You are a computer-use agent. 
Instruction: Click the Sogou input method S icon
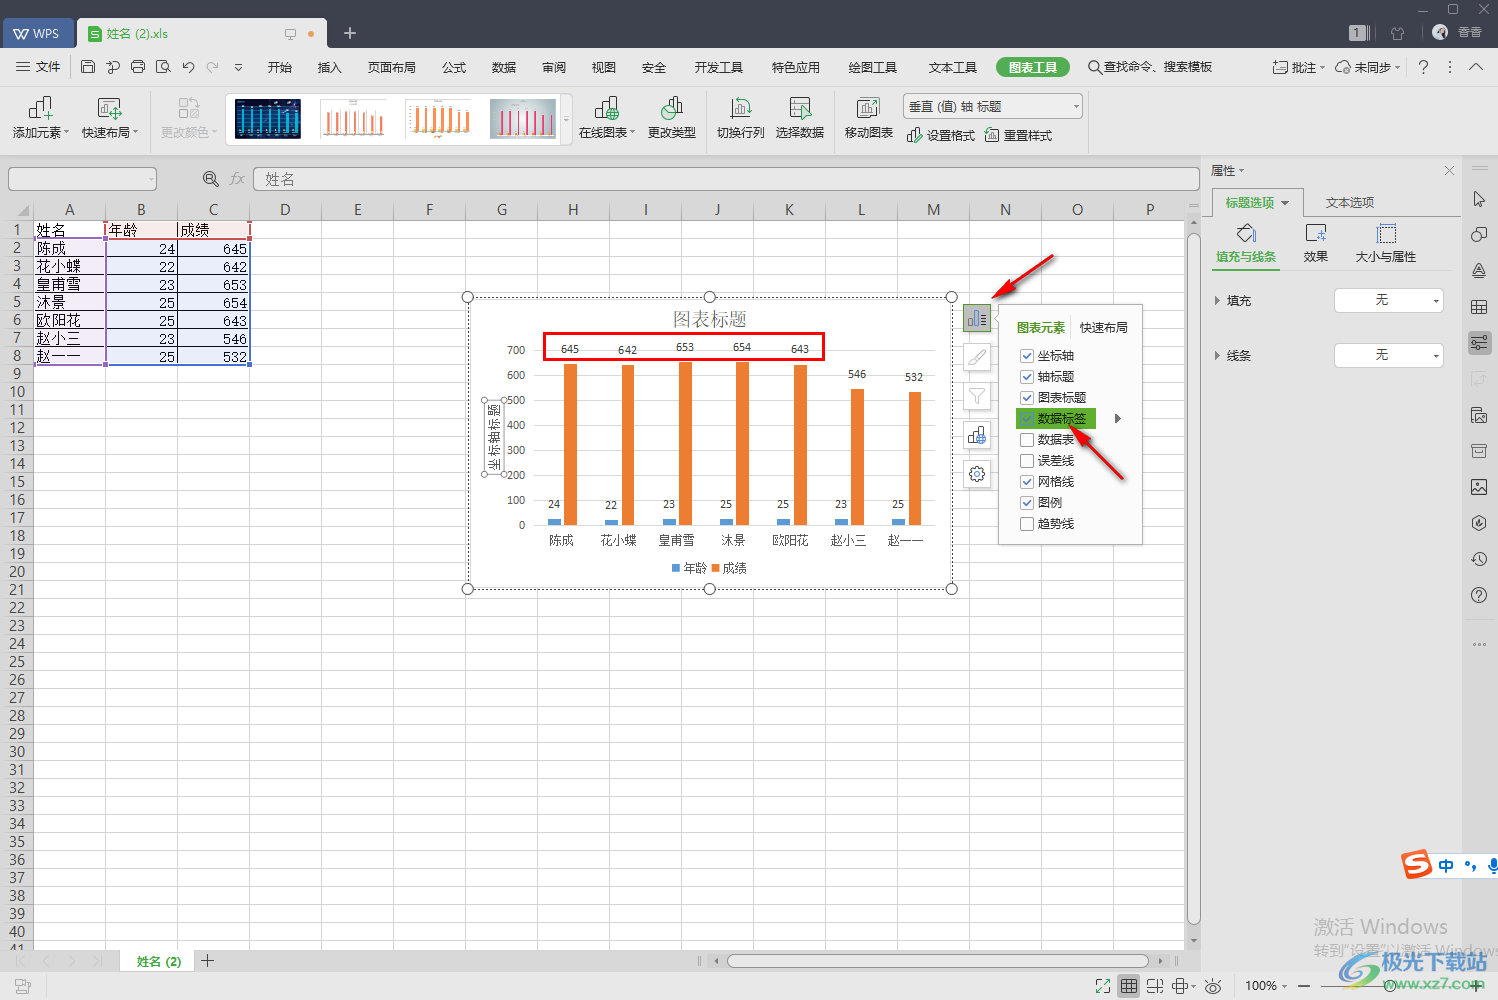click(x=1417, y=865)
